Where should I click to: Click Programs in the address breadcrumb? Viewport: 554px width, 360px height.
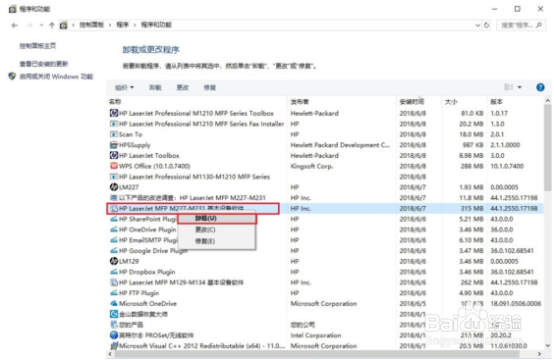pyautogui.click(x=123, y=25)
